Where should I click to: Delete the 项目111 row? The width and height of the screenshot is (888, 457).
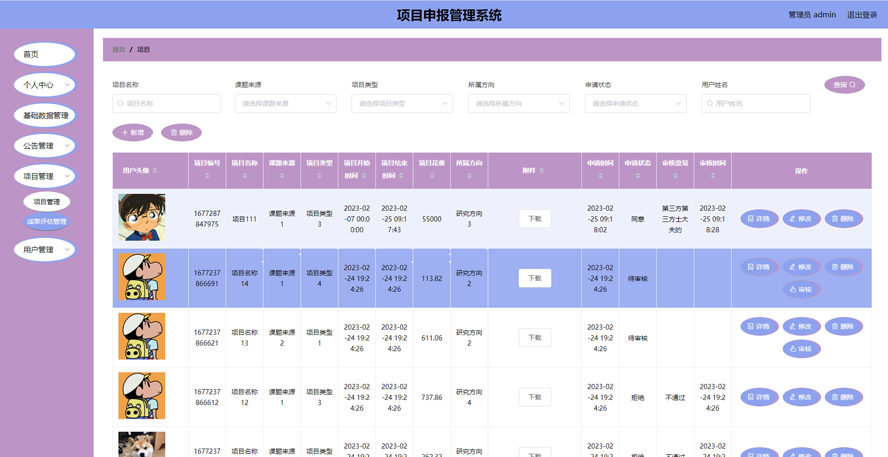point(843,219)
